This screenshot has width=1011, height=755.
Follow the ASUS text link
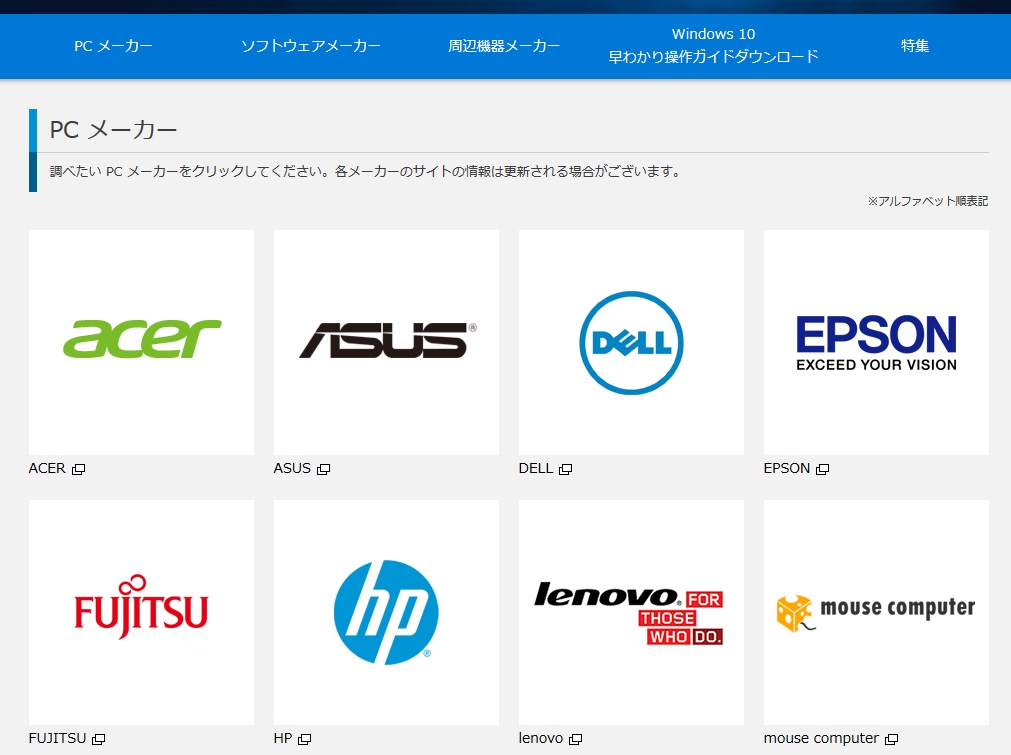(292, 469)
